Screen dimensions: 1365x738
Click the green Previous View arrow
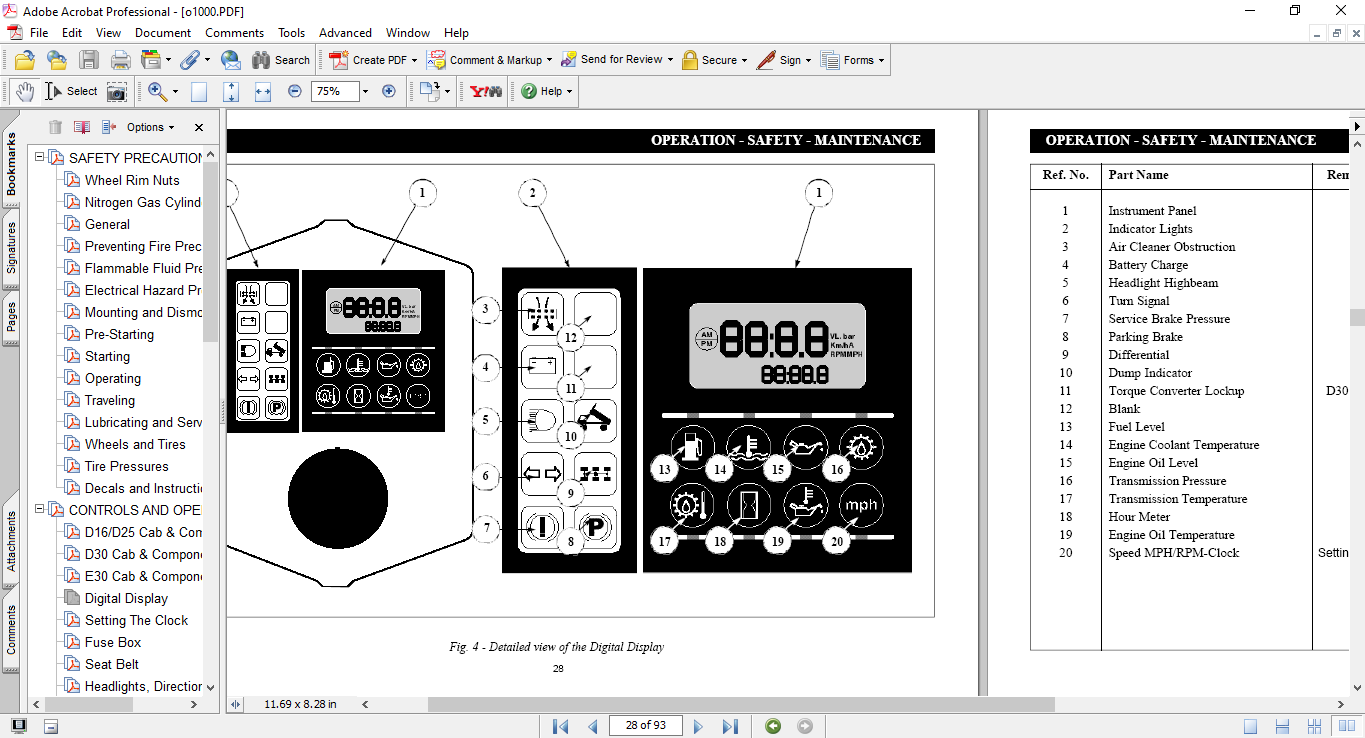[772, 726]
